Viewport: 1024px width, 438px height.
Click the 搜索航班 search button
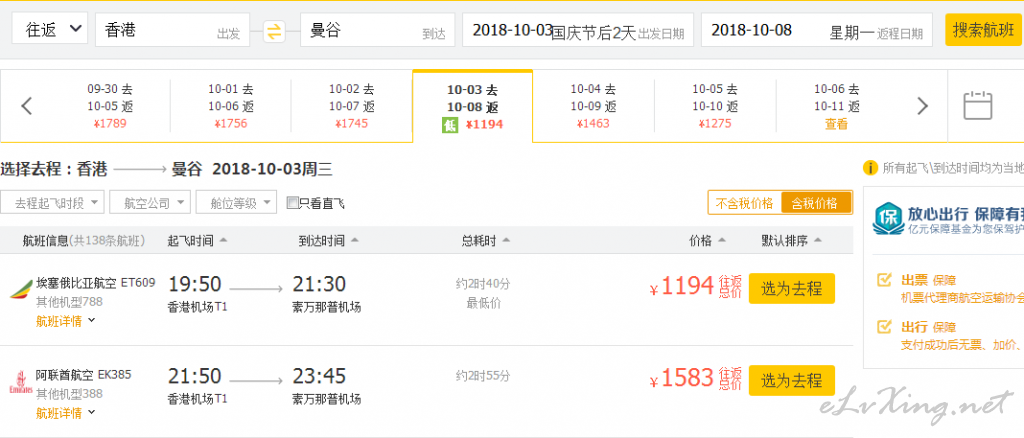[983, 30]
